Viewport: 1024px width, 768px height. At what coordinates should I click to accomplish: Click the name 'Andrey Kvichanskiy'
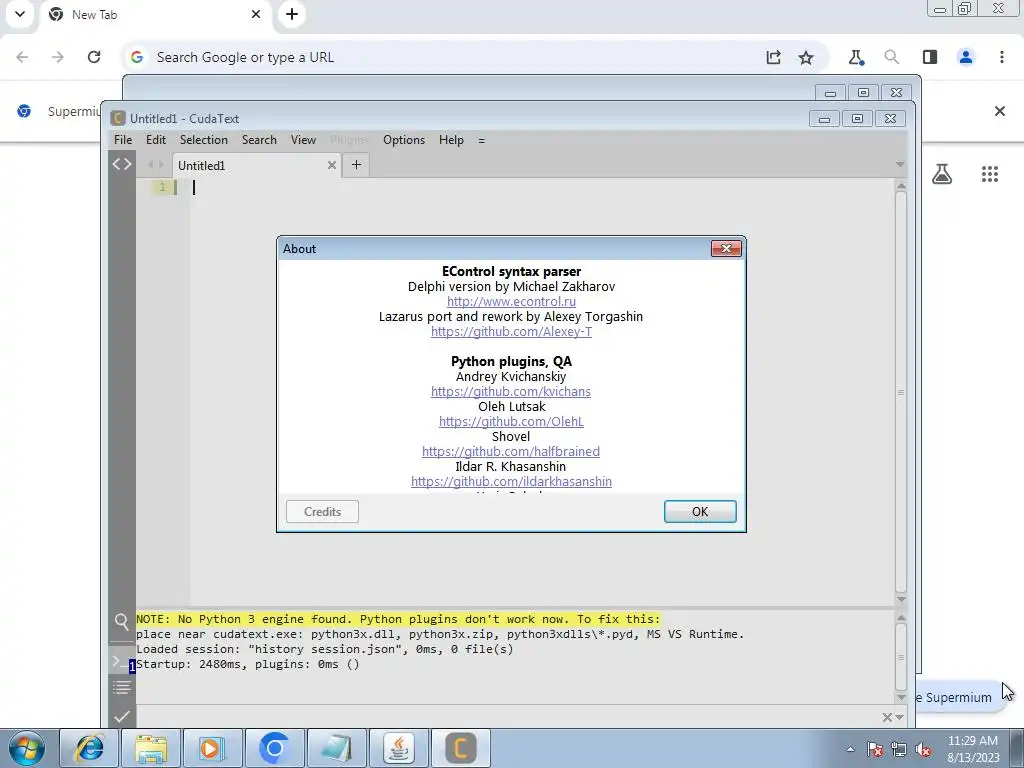coord(511,377)
